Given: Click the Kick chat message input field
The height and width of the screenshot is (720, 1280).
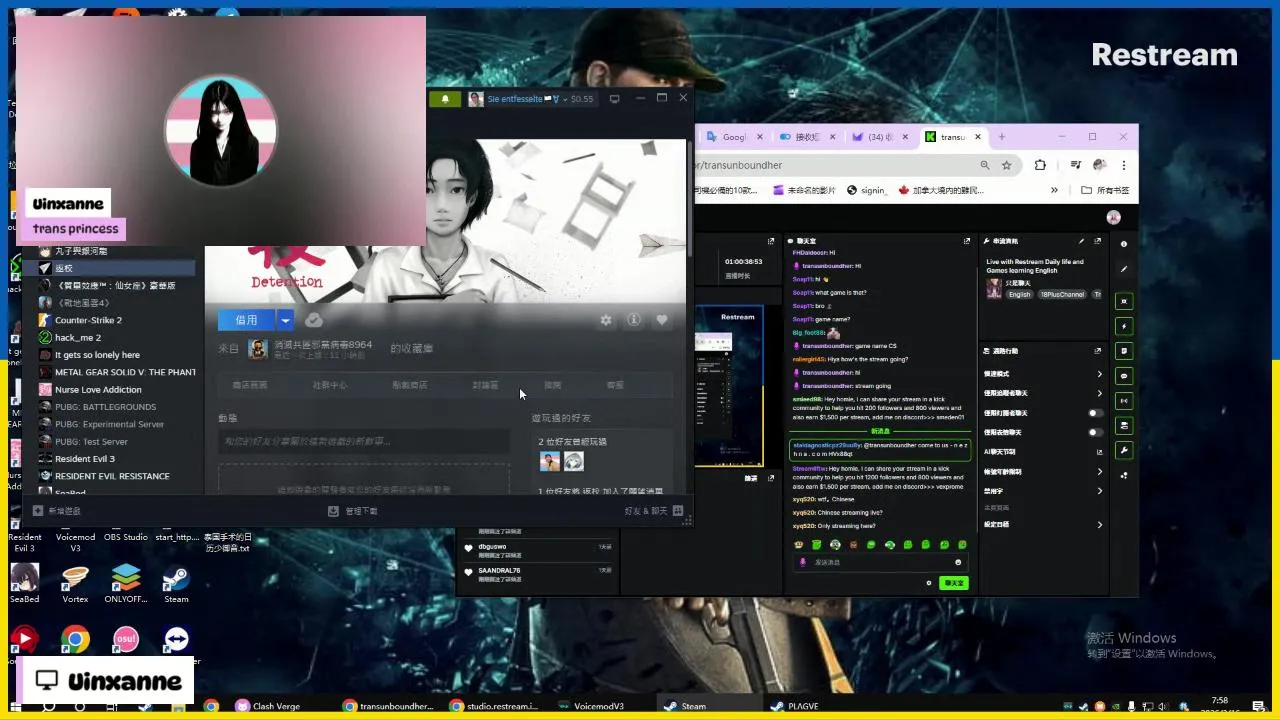Looking at the screenshot, I should click(880, 562).
